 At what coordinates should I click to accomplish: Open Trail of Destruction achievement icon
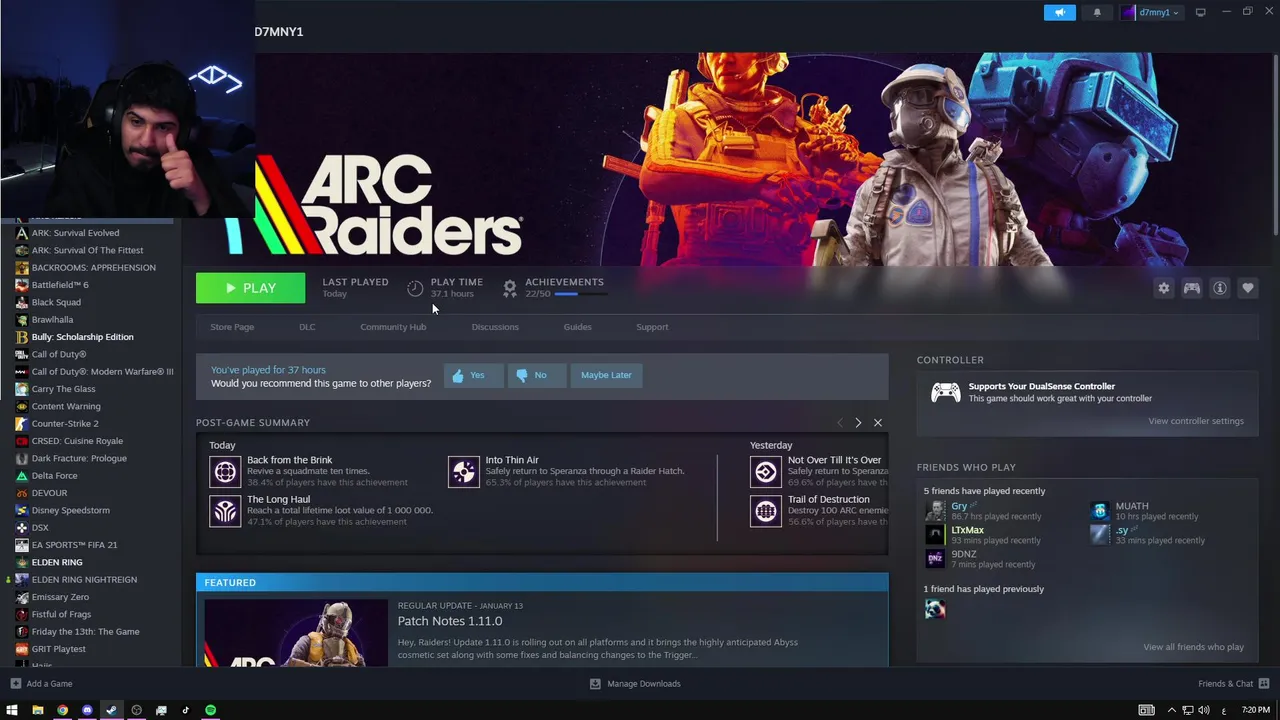[766, 511]
